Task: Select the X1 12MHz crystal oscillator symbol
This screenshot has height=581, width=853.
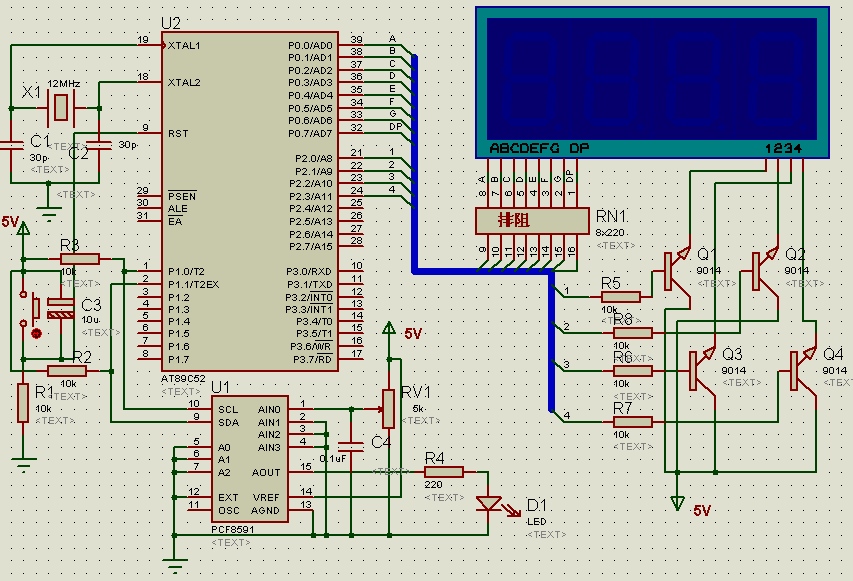Action: [x=62, y=106]
